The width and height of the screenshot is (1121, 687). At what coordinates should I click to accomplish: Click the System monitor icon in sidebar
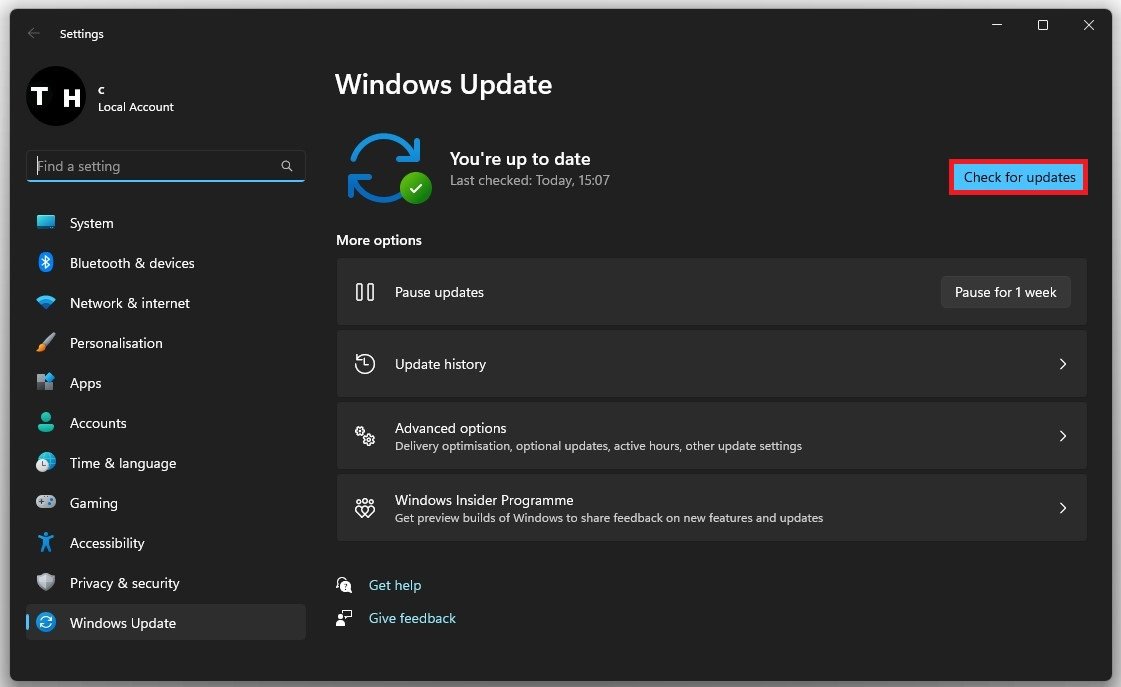(x=46, y=222)
